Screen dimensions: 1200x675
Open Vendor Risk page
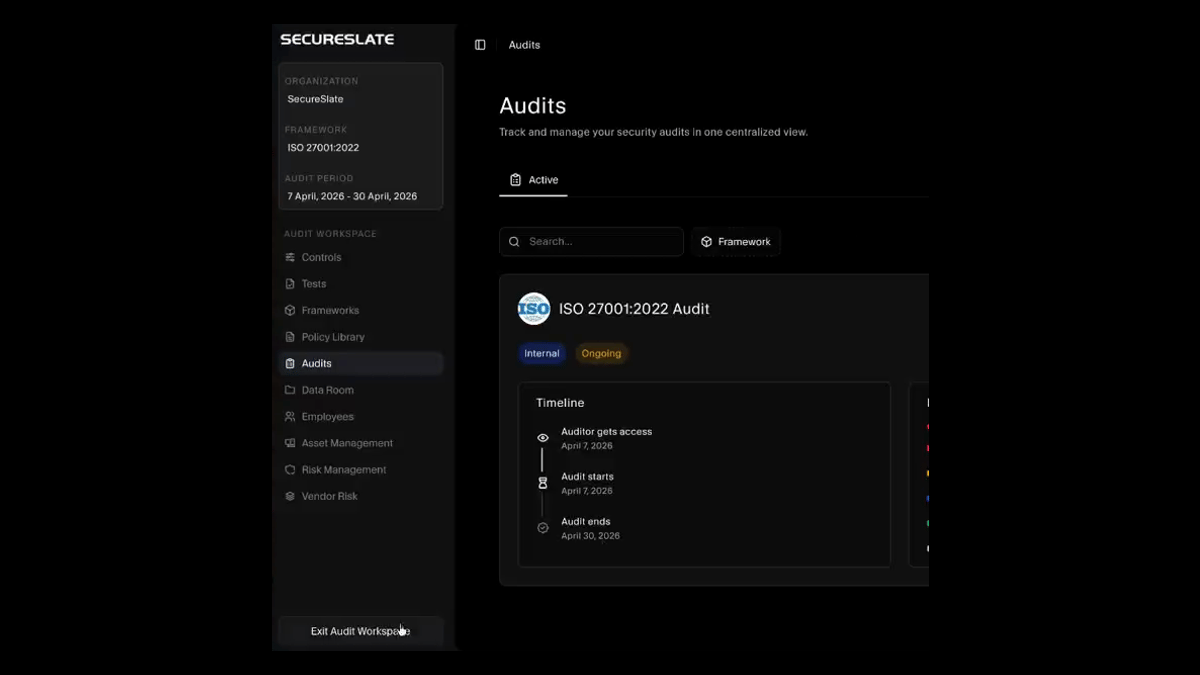pos(361,496)
